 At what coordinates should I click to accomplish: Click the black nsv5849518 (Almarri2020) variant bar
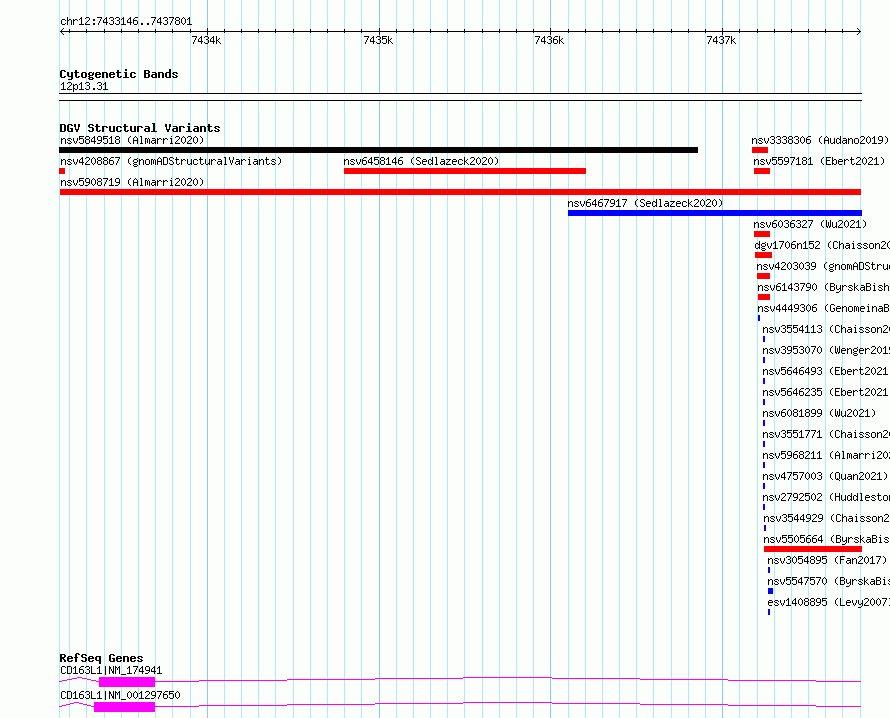pos(379,150)
